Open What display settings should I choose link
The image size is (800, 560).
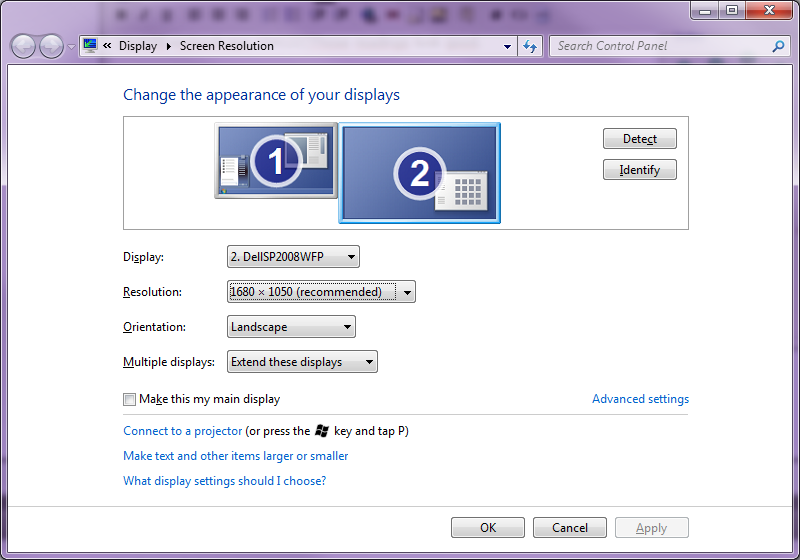tap(224, 481)
